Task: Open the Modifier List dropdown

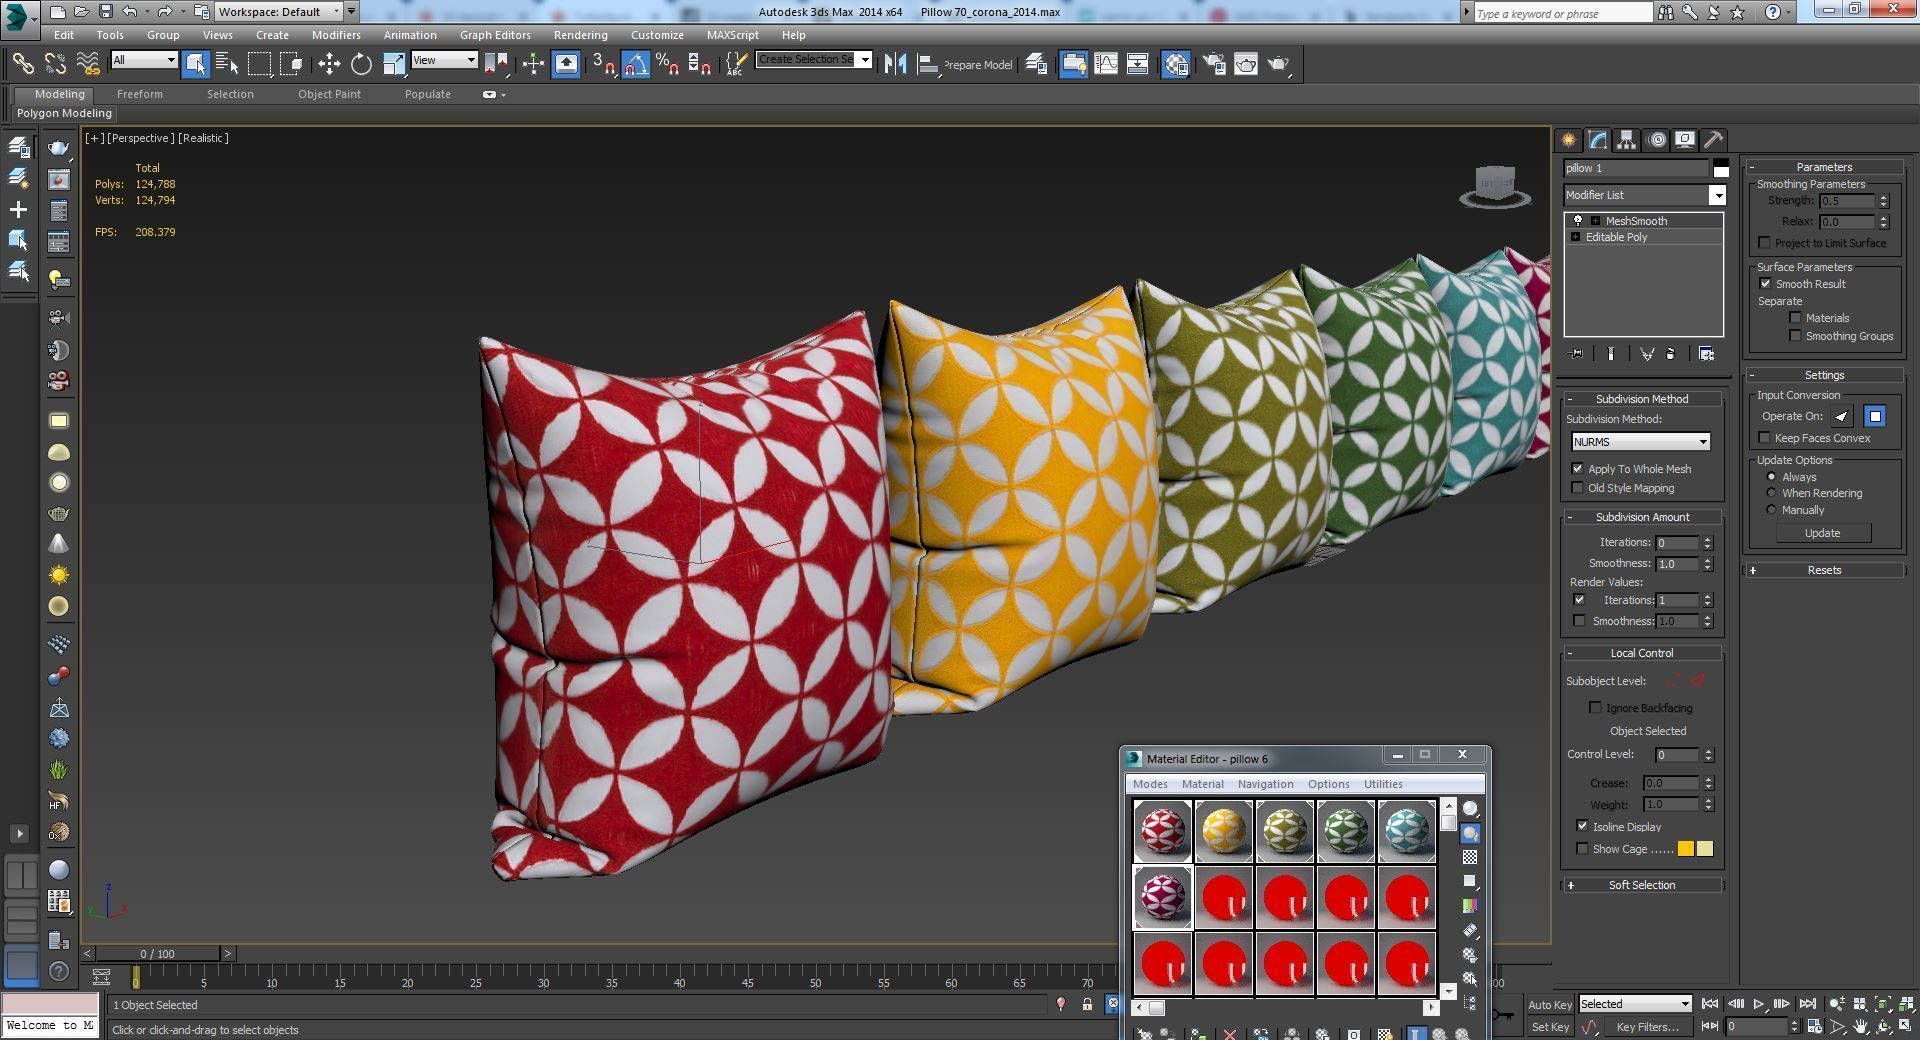Action: point(1645,195)
